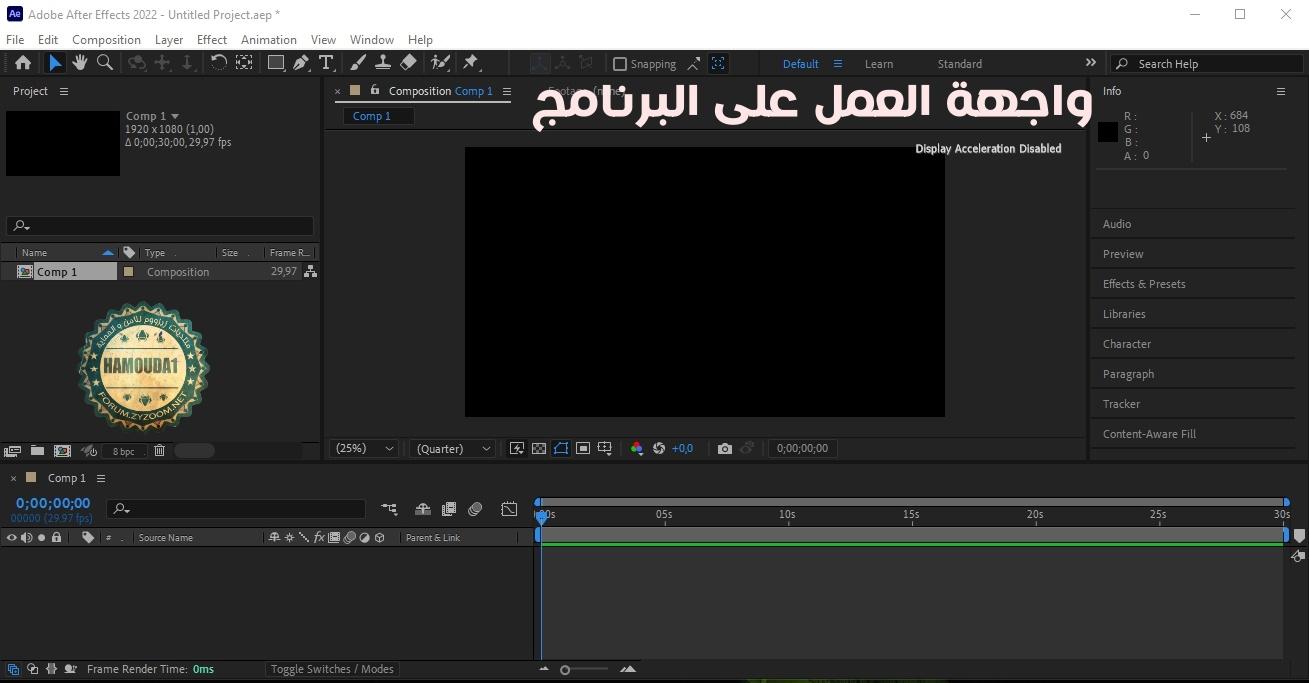The width and height of the screenshot is (1309, 683).
Task: Switch to the Standard workspace
Action: pyautogui.click(x=960, y=64)
